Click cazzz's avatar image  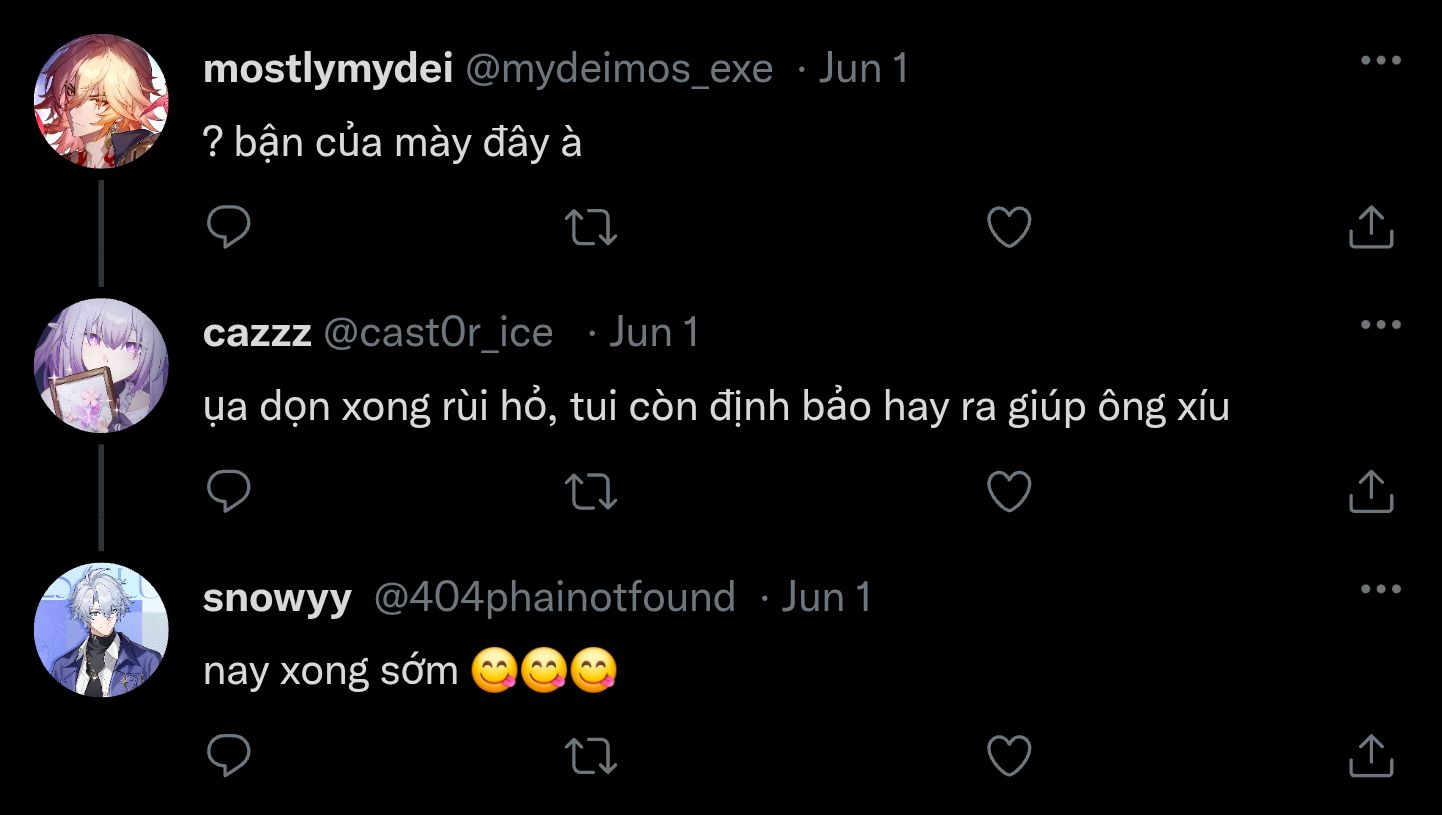[101, 365]
